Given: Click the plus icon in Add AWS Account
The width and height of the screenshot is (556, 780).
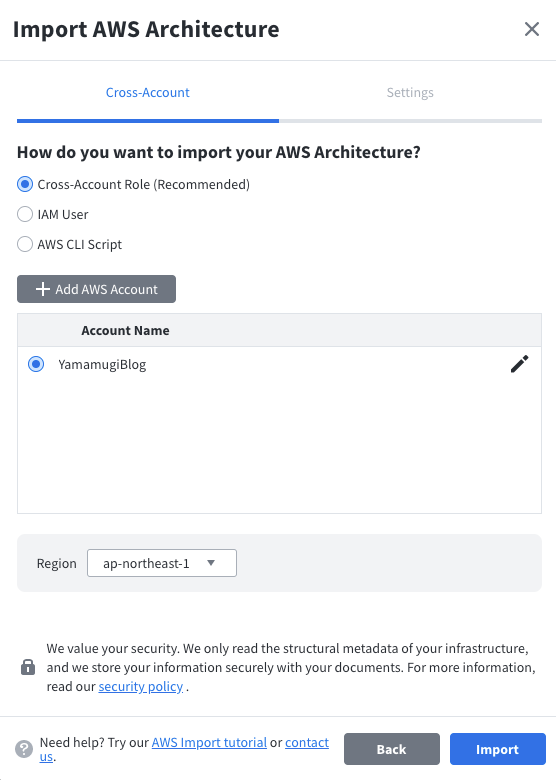Looking at the screenshot, I should tap(43, 289).
